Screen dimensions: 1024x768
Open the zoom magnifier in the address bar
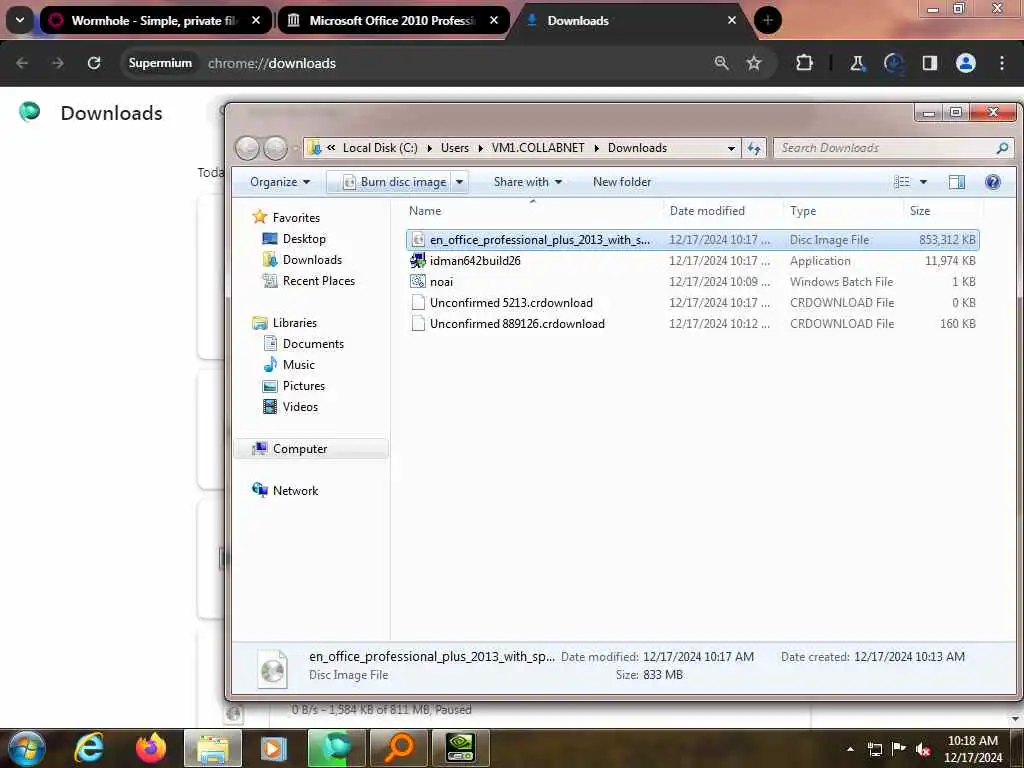coord(721,63)
